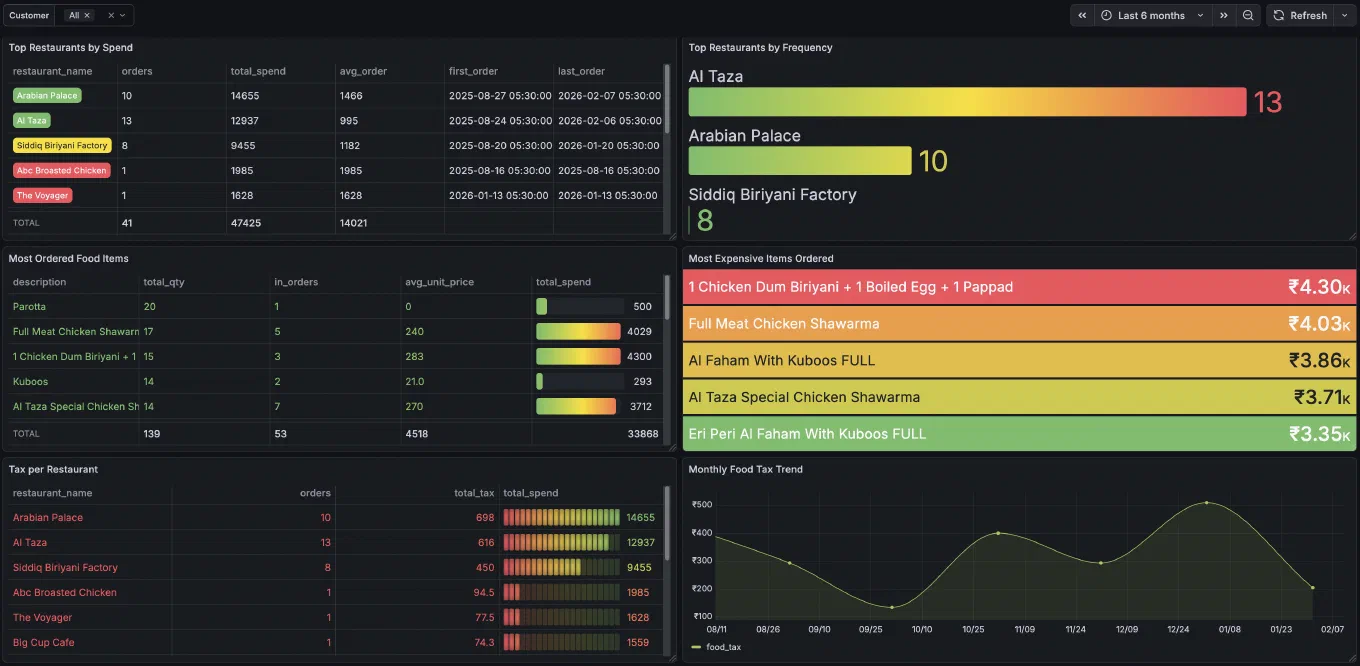Click total_spend value 47425 in TOTAL row
1360x666 pixels.
tap(245, 223)
